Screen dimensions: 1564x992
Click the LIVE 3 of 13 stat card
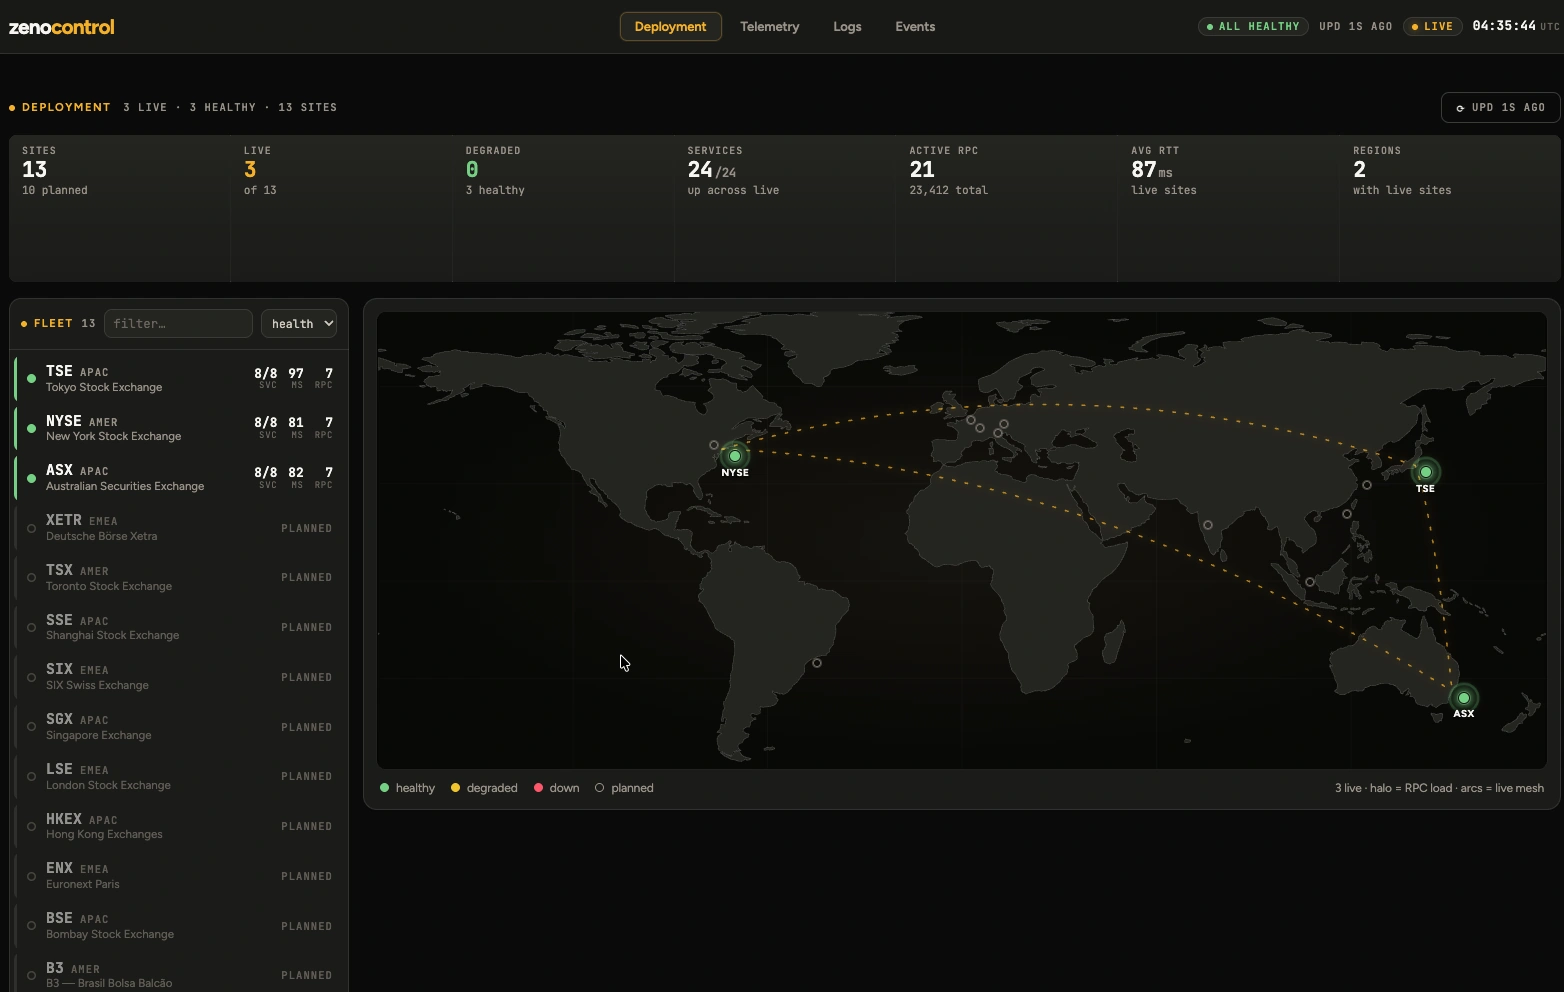point(342,209)
